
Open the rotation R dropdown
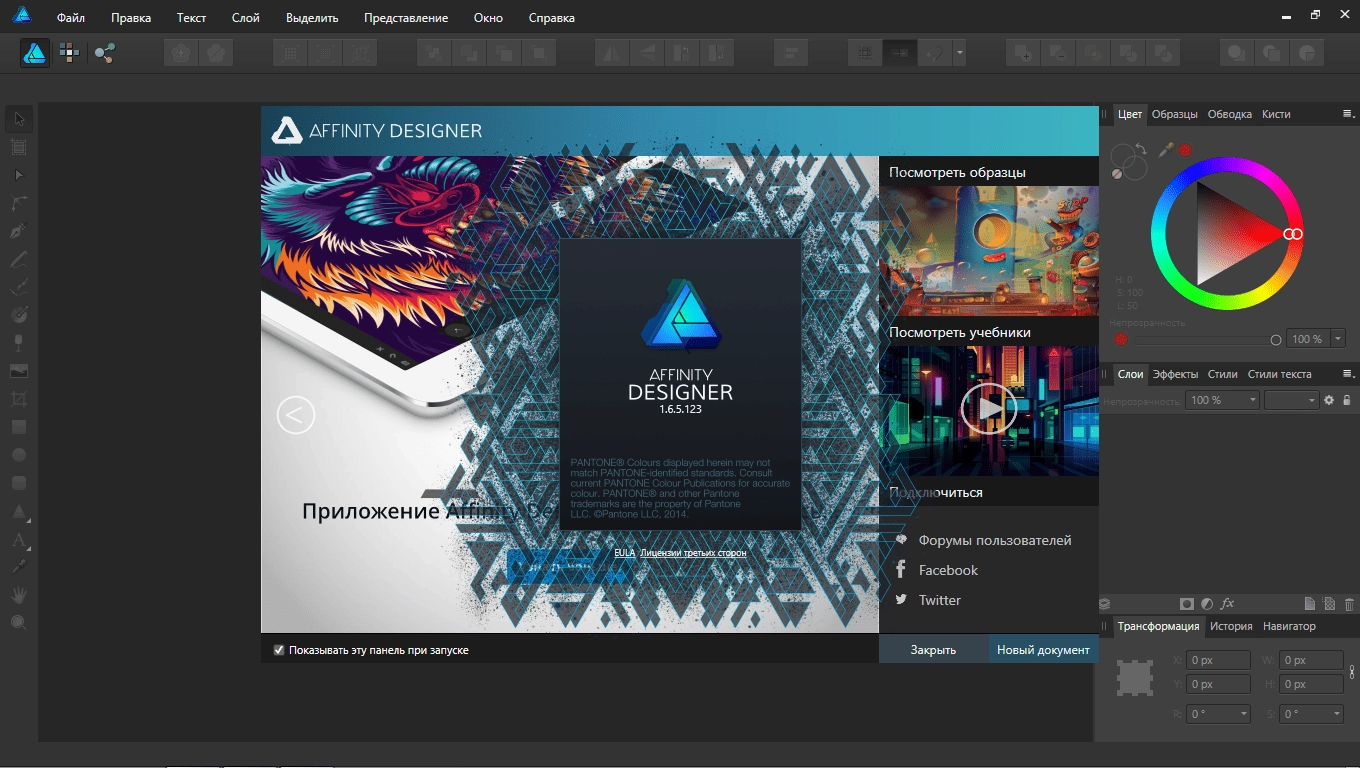pos(1244,714)
